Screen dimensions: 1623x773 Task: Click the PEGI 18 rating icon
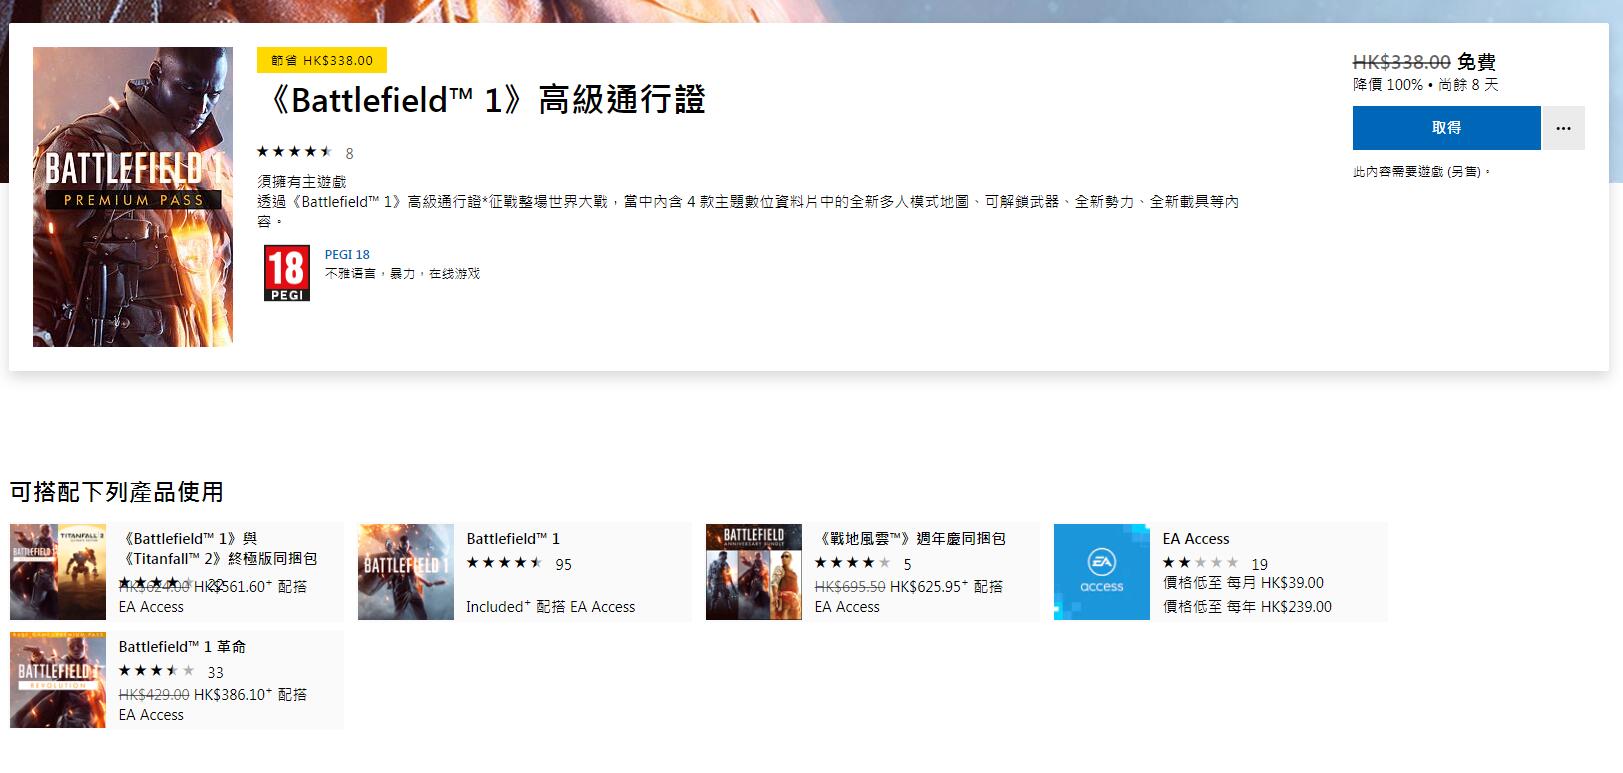pos(286,273)
